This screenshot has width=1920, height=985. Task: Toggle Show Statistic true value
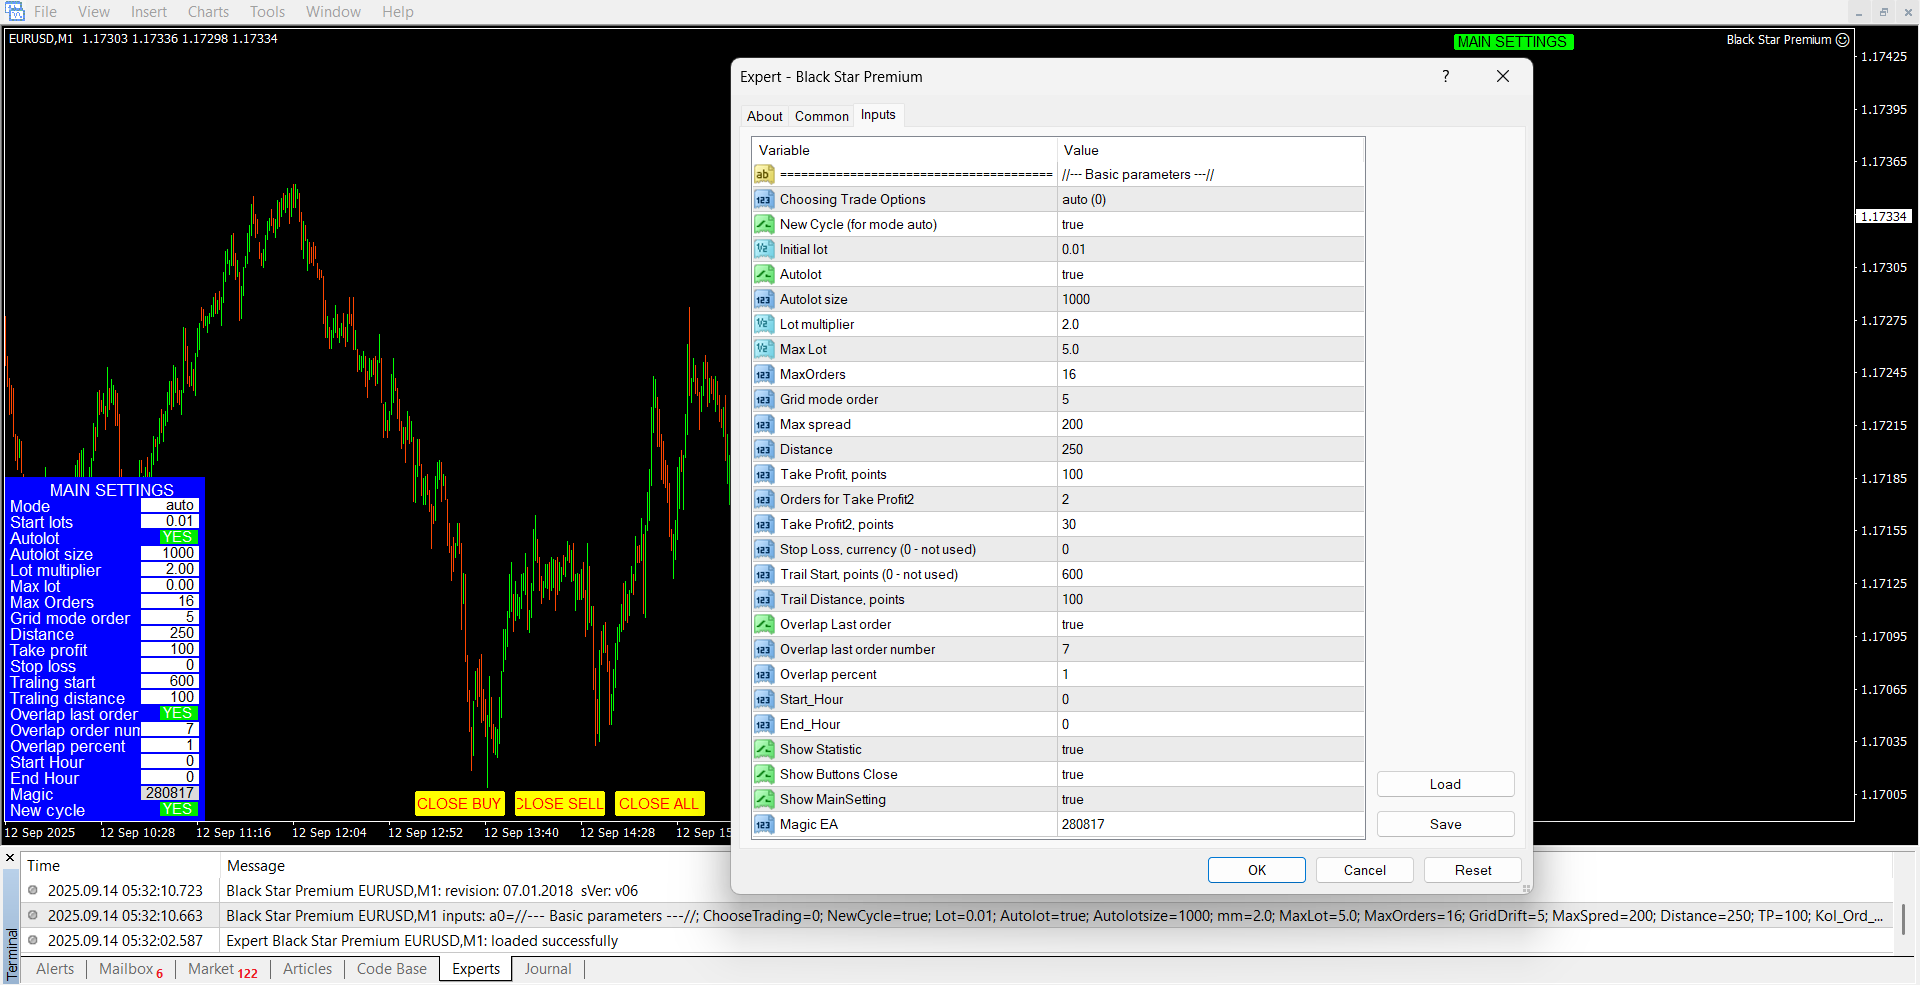click(1210, 750)
